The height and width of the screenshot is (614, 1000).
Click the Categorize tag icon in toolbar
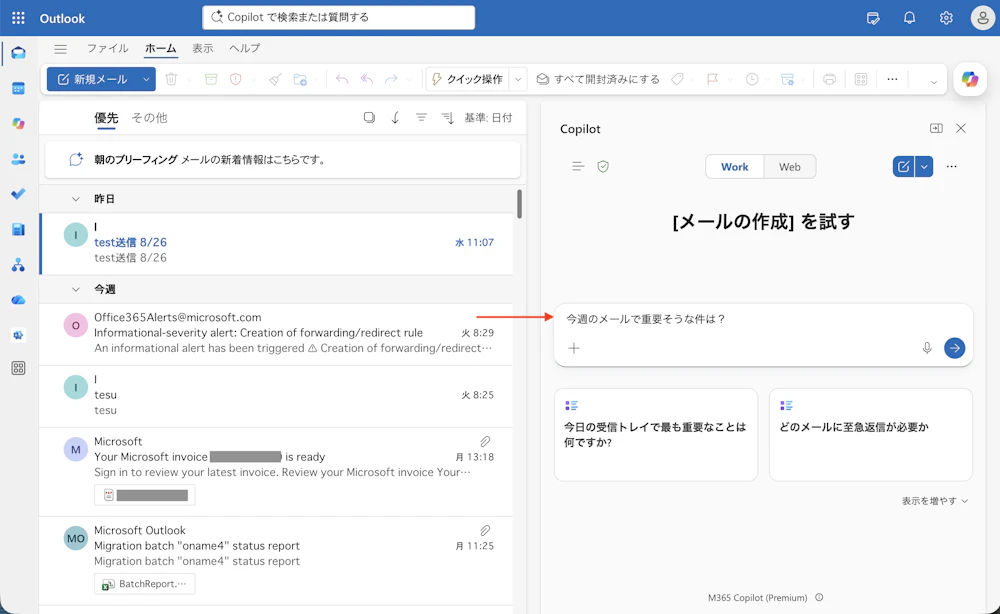point(677,79)
